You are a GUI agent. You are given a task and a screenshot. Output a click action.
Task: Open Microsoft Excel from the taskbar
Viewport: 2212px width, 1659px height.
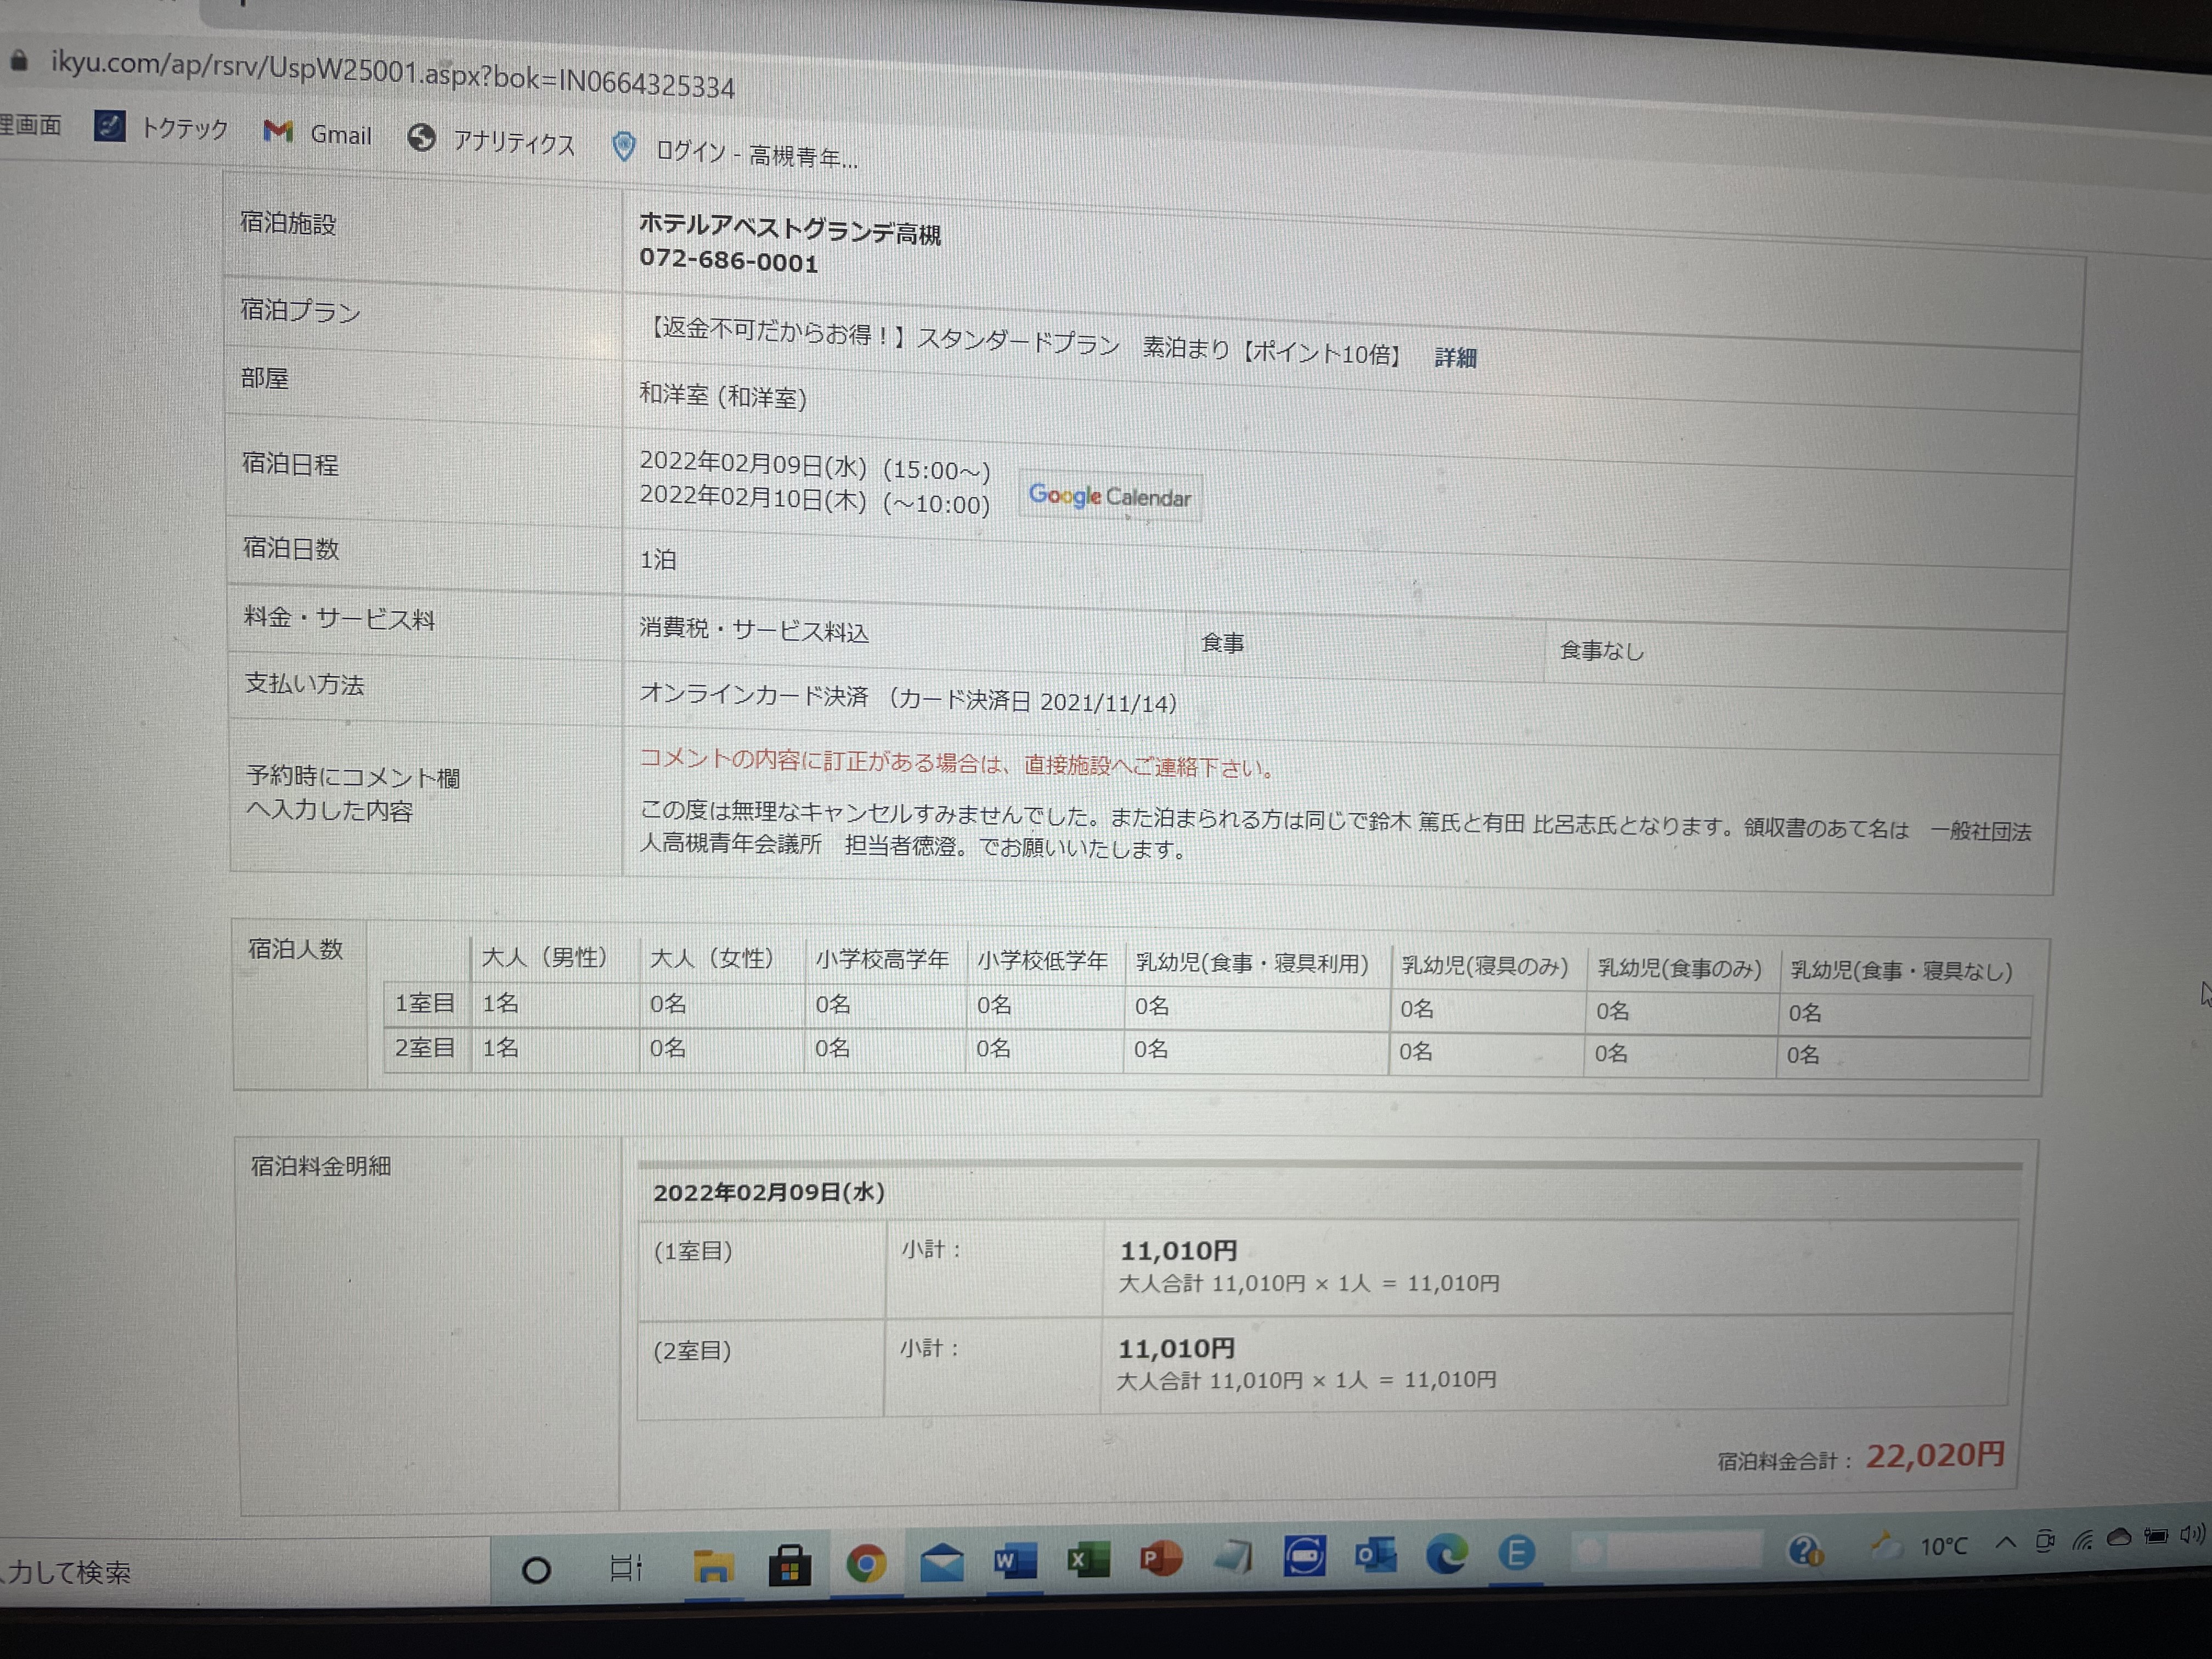(x=1088, y=1559)
